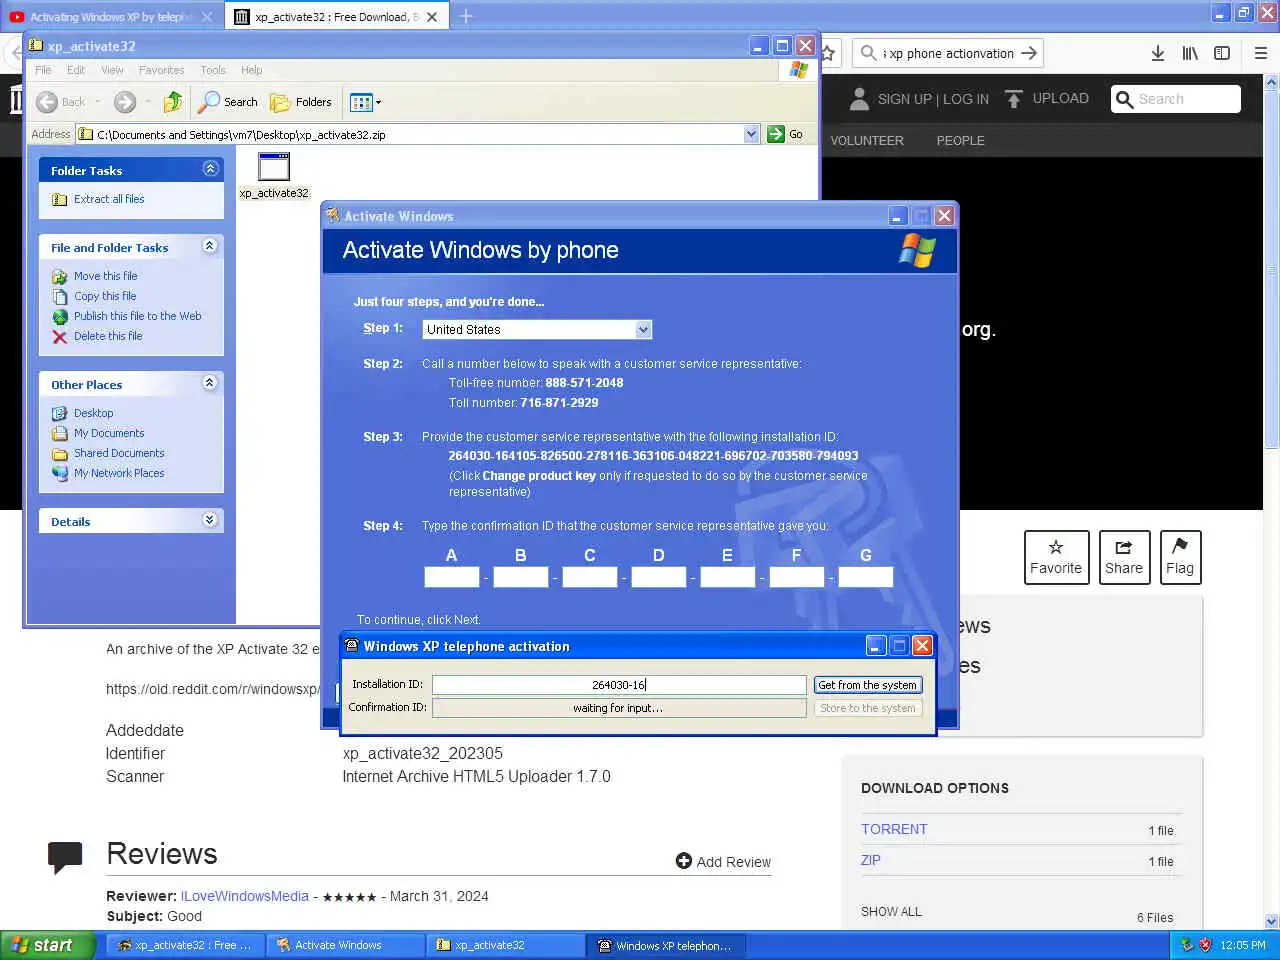Open the Favorites menu in Explorer

coord(161,70)
